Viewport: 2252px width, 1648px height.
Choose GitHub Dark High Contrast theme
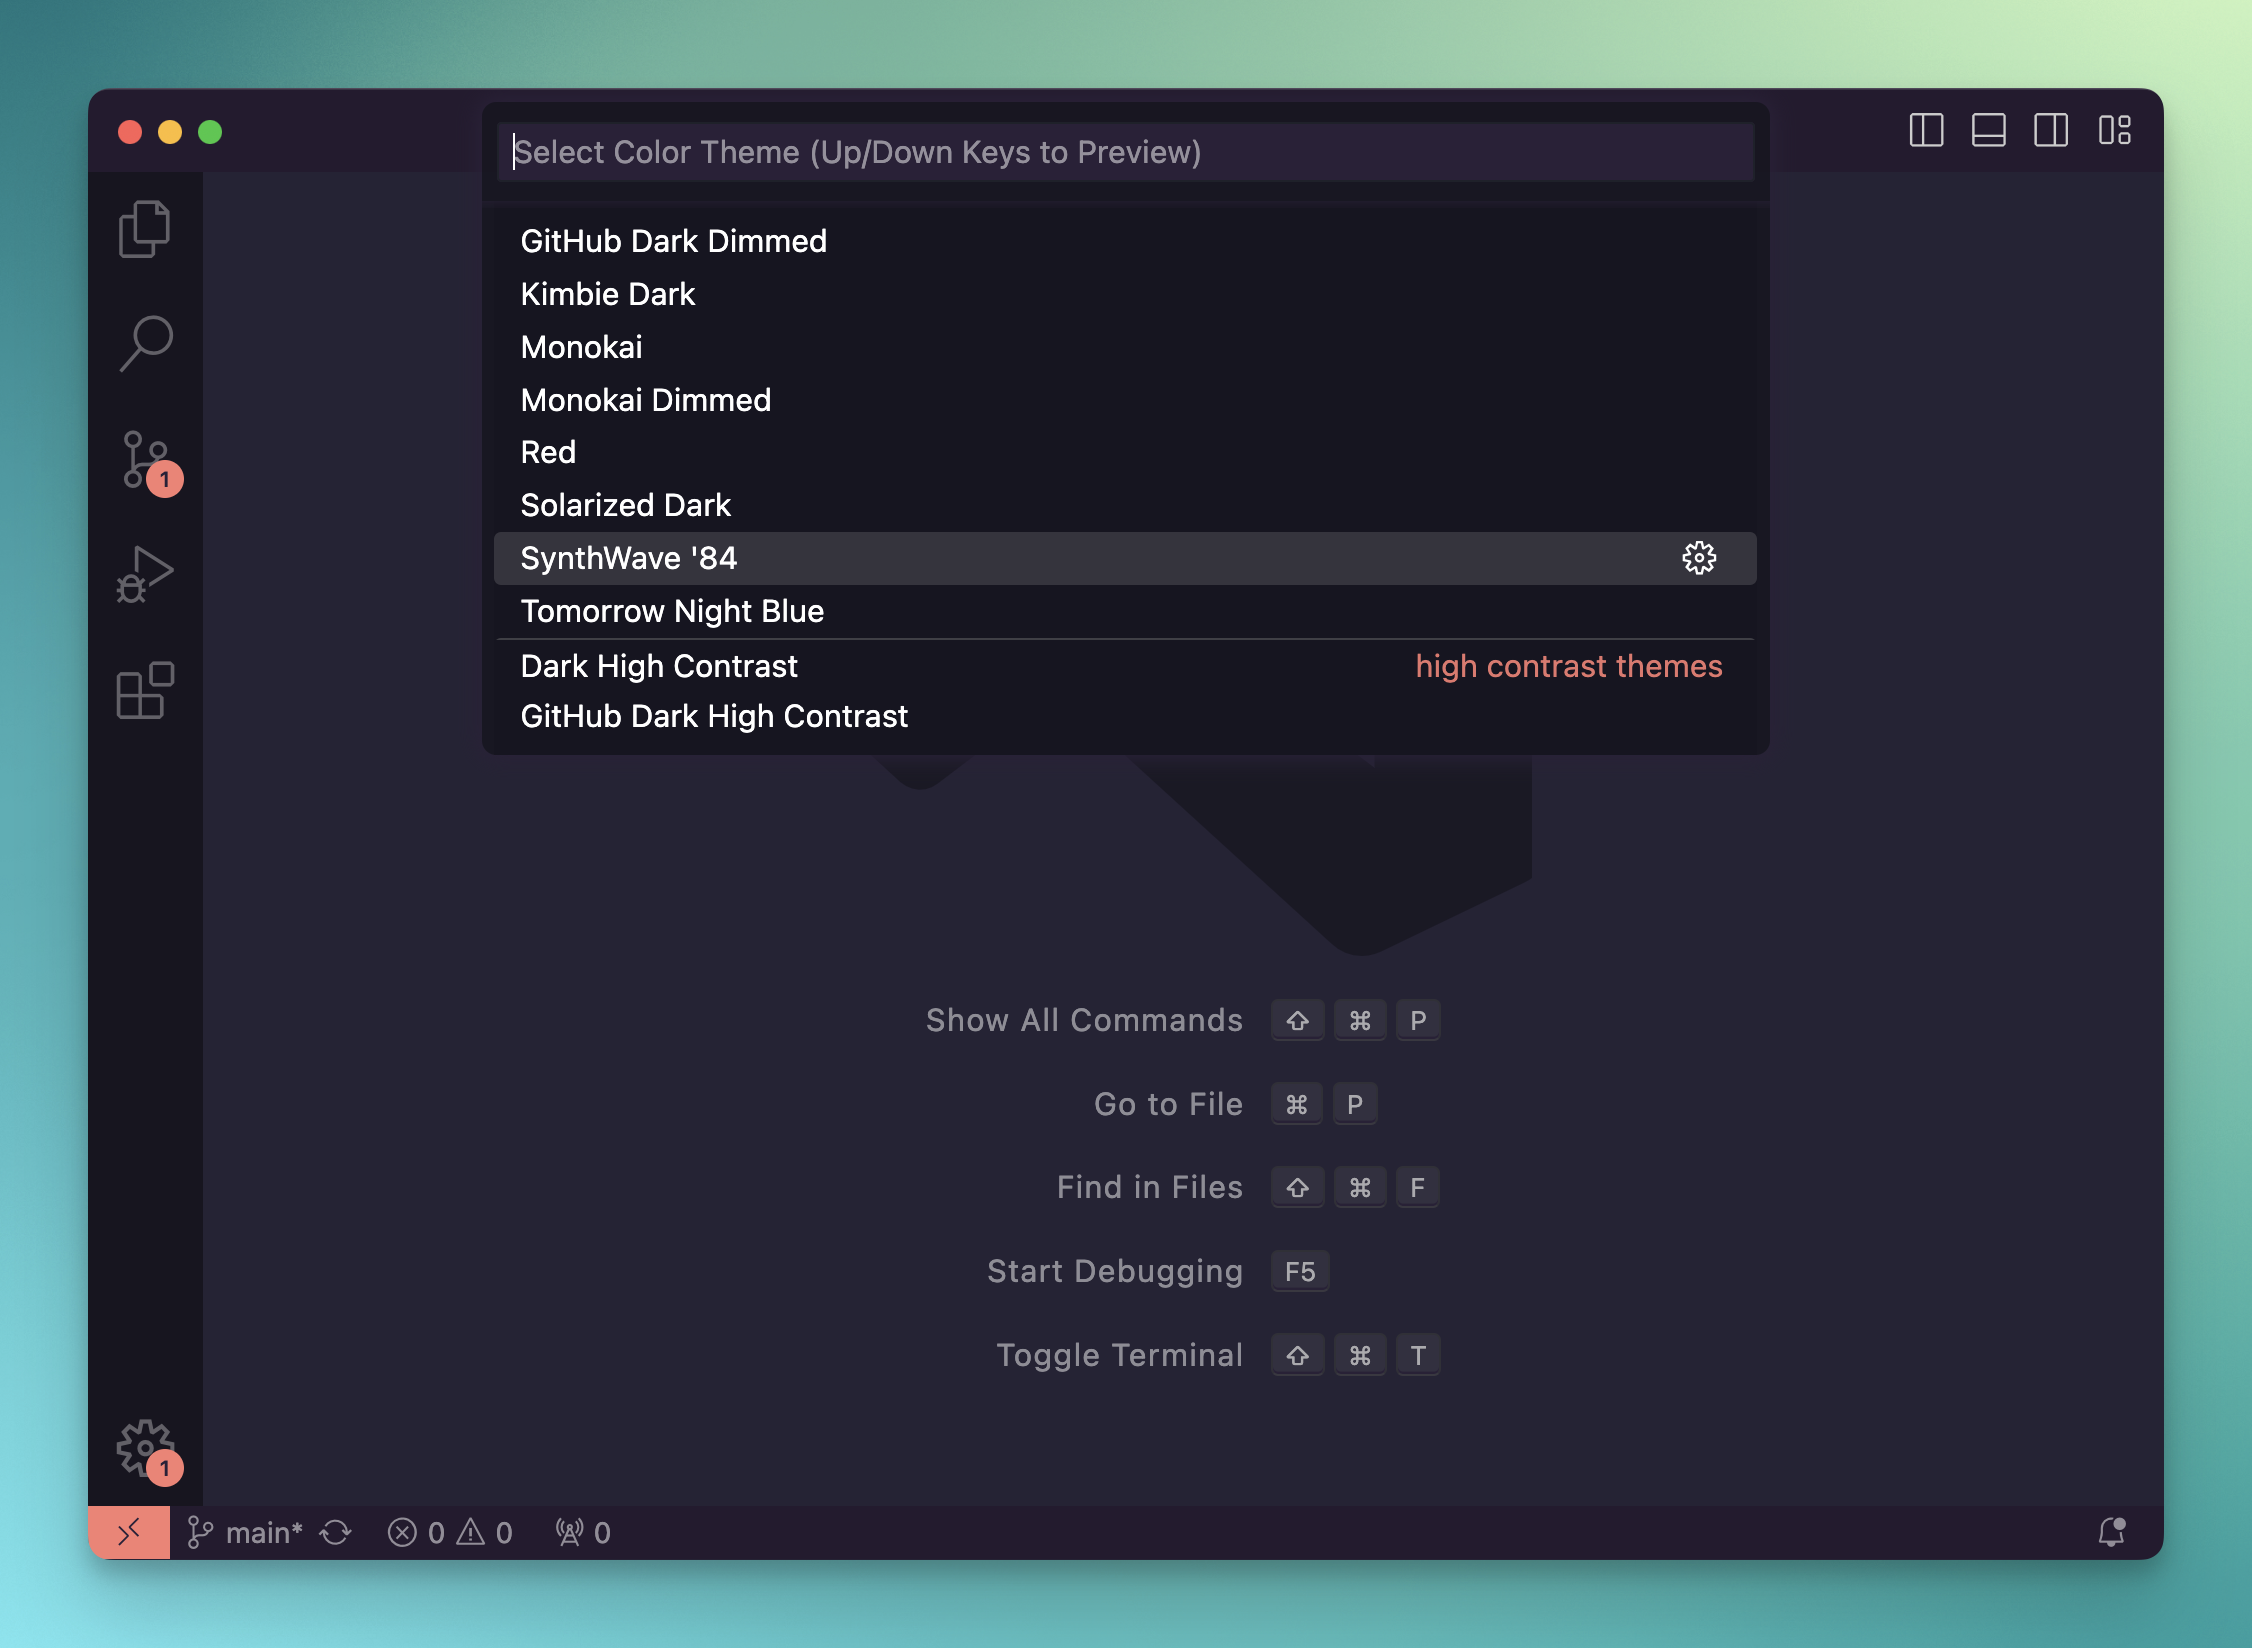pos(714,716)
